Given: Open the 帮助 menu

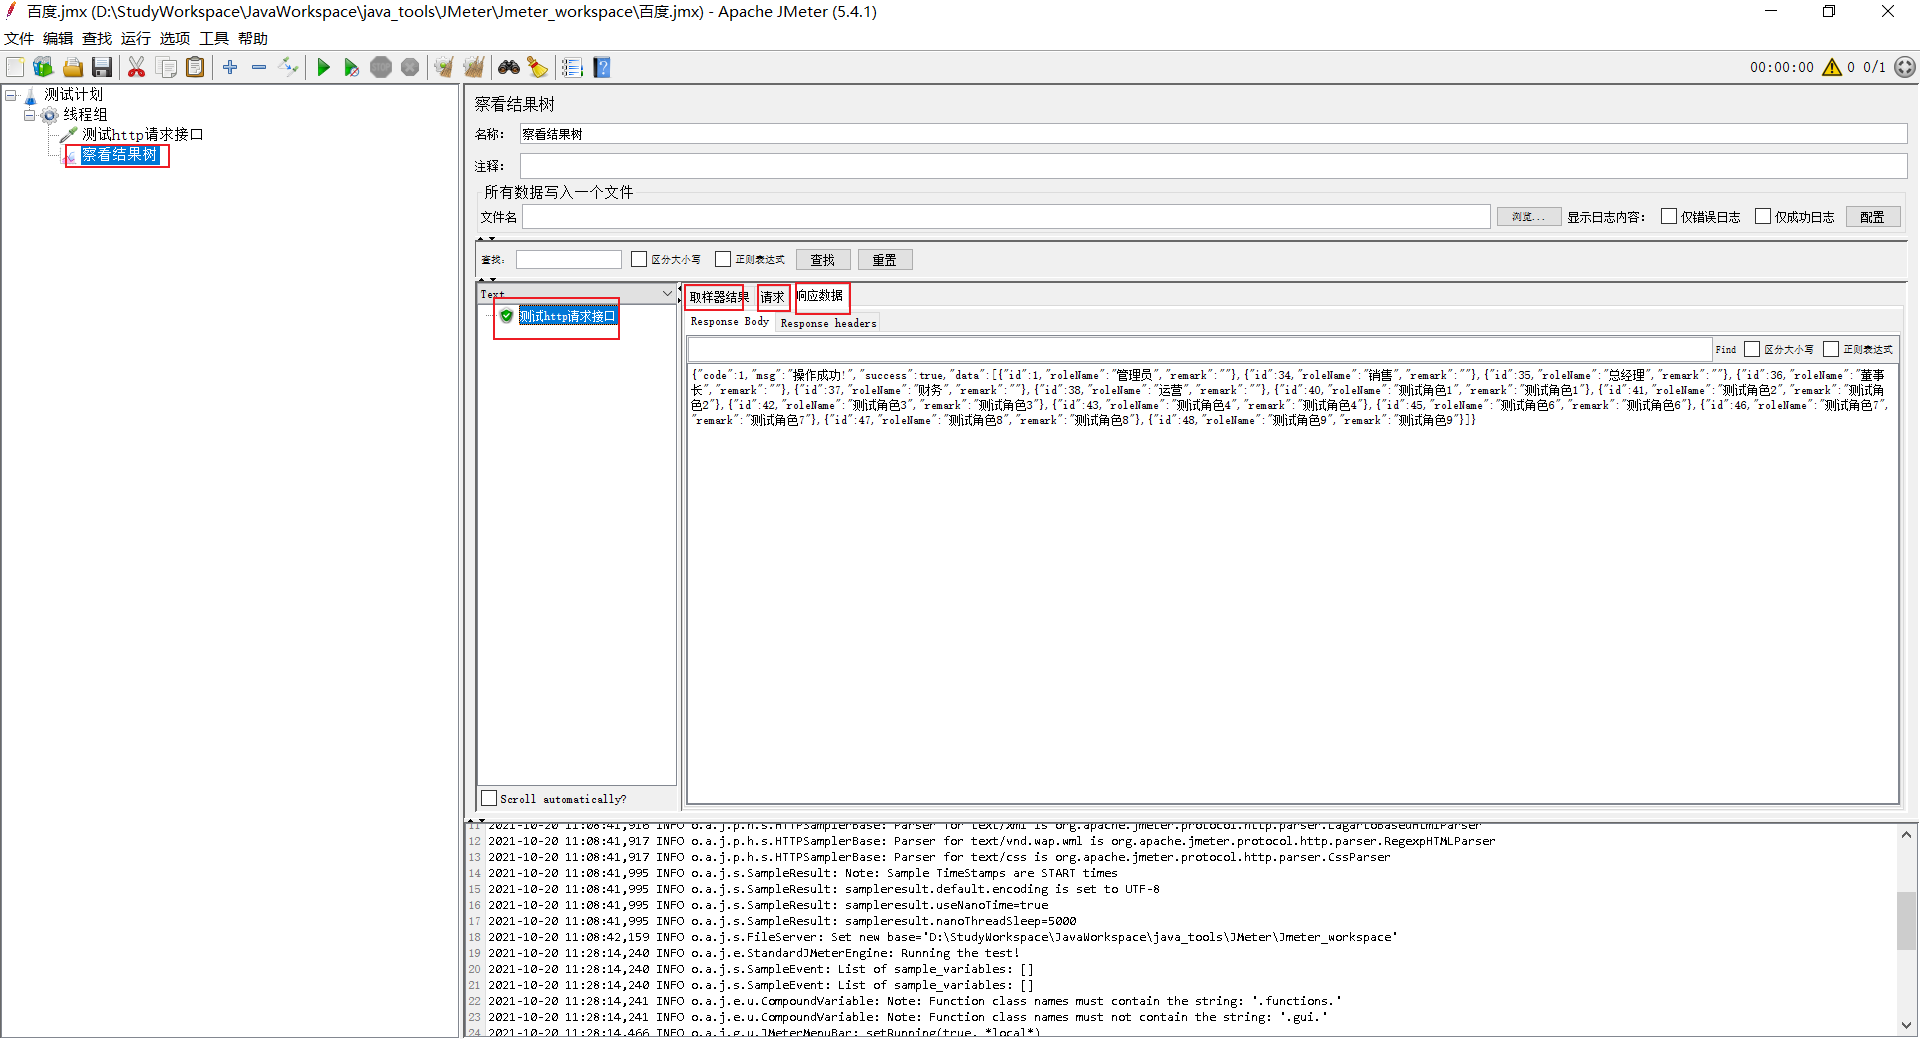Looking at the screenshot, I should [253, 38].
